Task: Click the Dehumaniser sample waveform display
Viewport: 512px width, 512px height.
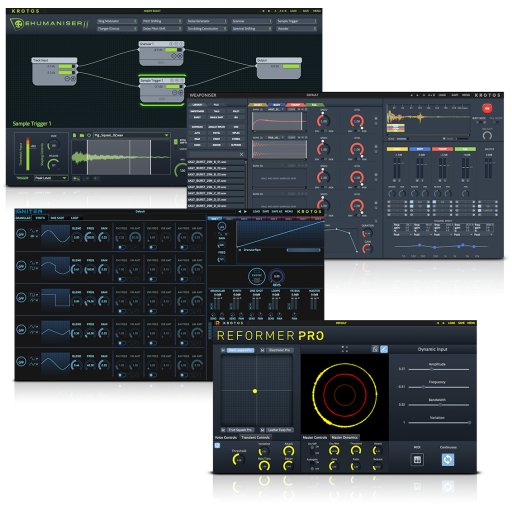Action: pyautogui.click(x=121, y=157)
